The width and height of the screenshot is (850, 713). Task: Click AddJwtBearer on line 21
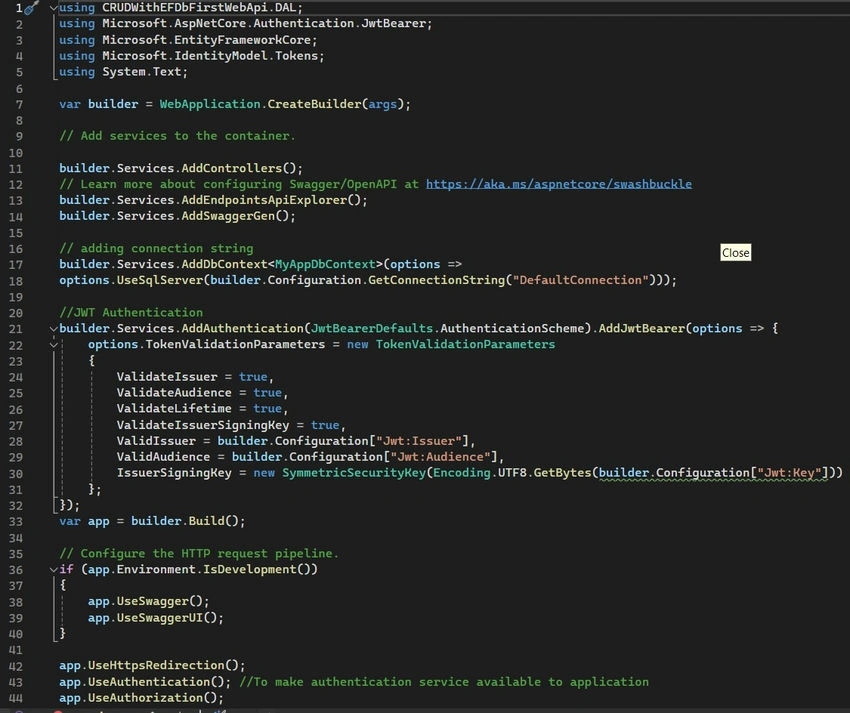tap(642, 329)
